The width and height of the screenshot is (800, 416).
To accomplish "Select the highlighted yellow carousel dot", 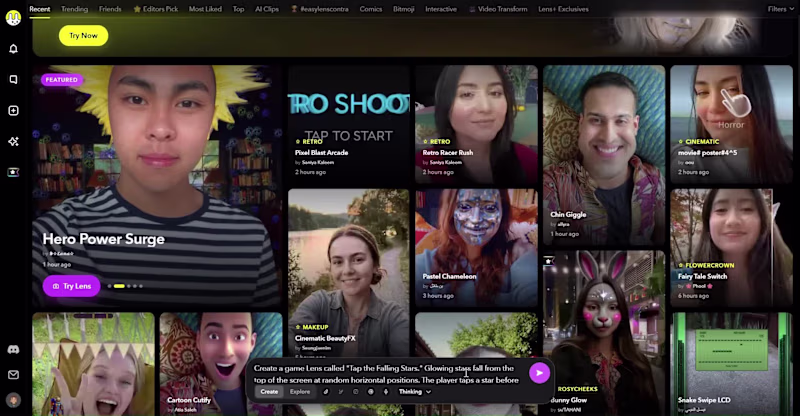I will point(119,286).
